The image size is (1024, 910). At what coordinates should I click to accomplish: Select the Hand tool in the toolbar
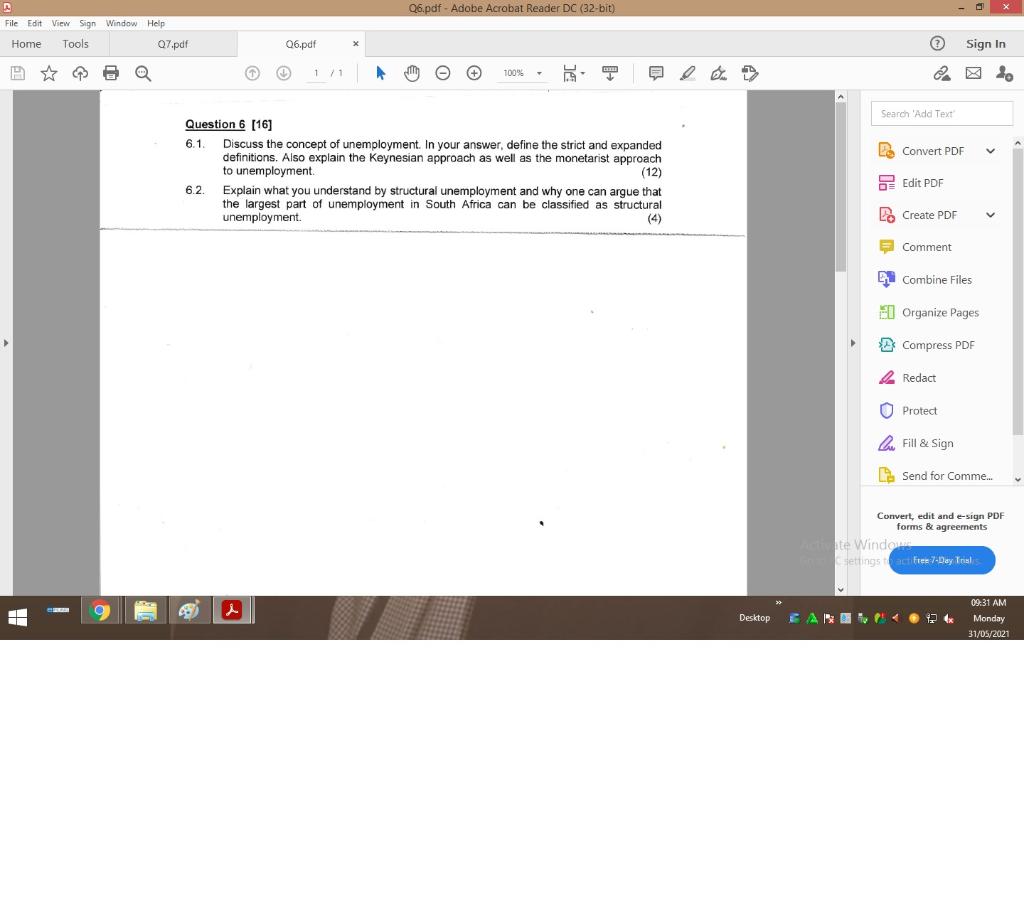[x=412, y=72]
